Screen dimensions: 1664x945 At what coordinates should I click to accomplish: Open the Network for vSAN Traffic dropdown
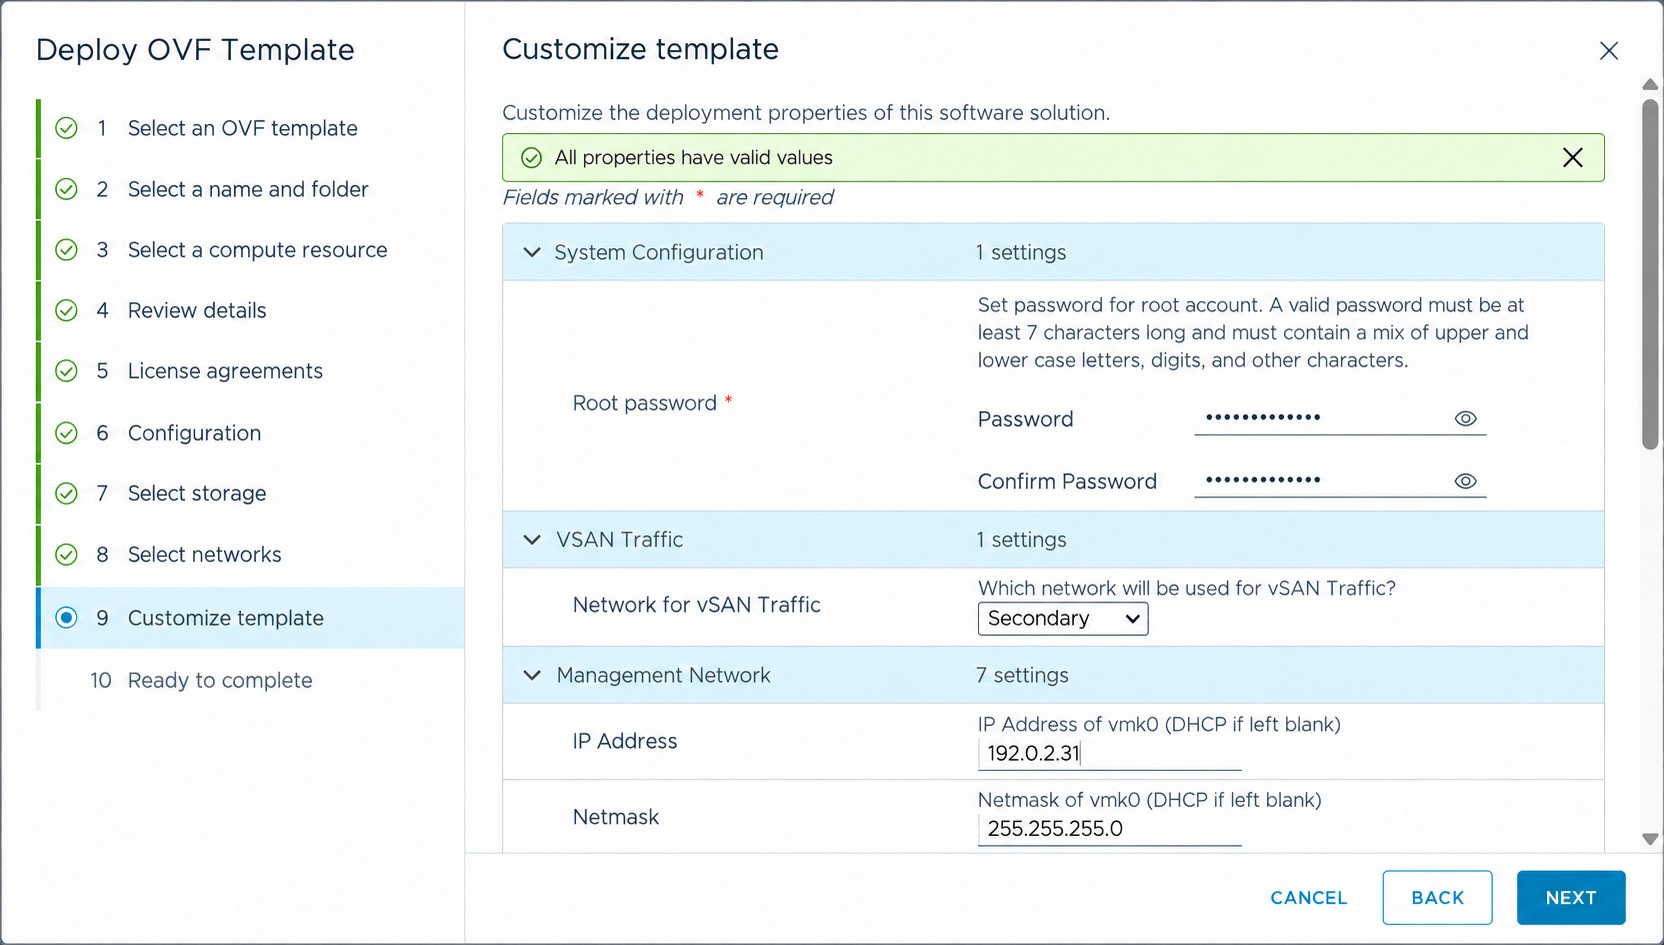click(x=1062, y=619)
